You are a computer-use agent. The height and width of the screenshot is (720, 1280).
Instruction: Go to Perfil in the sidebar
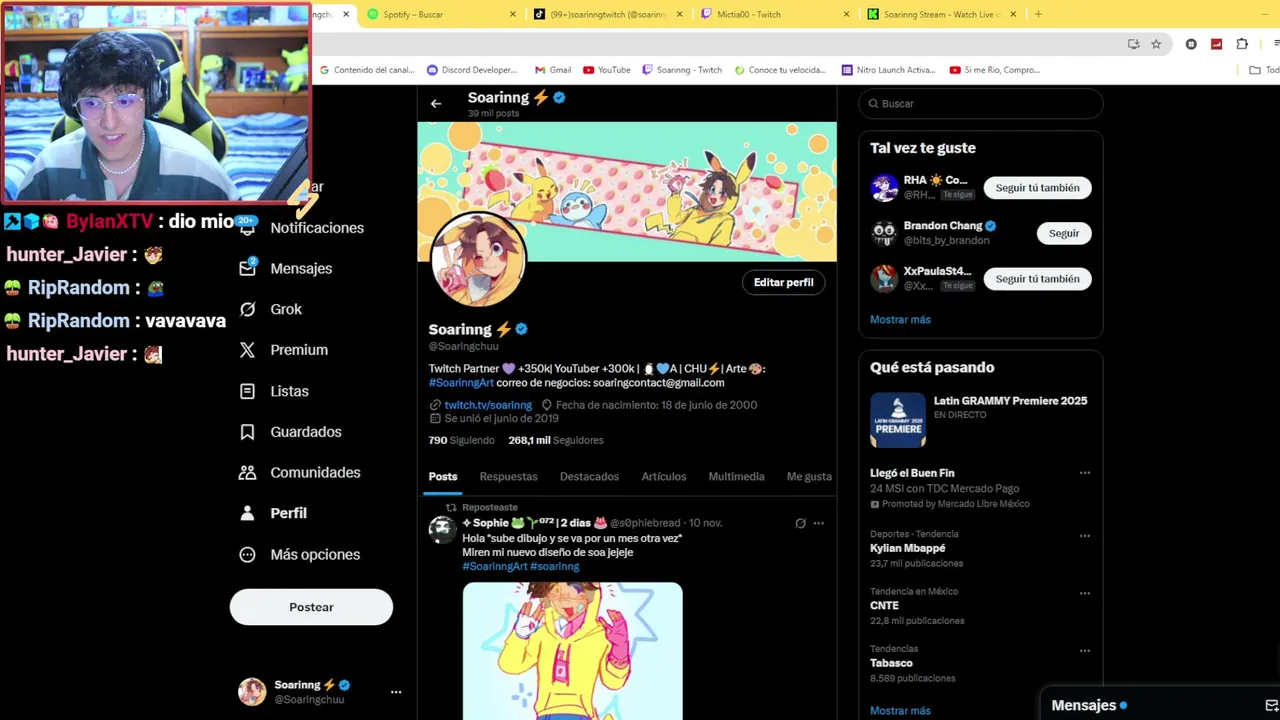click(273, 513)
